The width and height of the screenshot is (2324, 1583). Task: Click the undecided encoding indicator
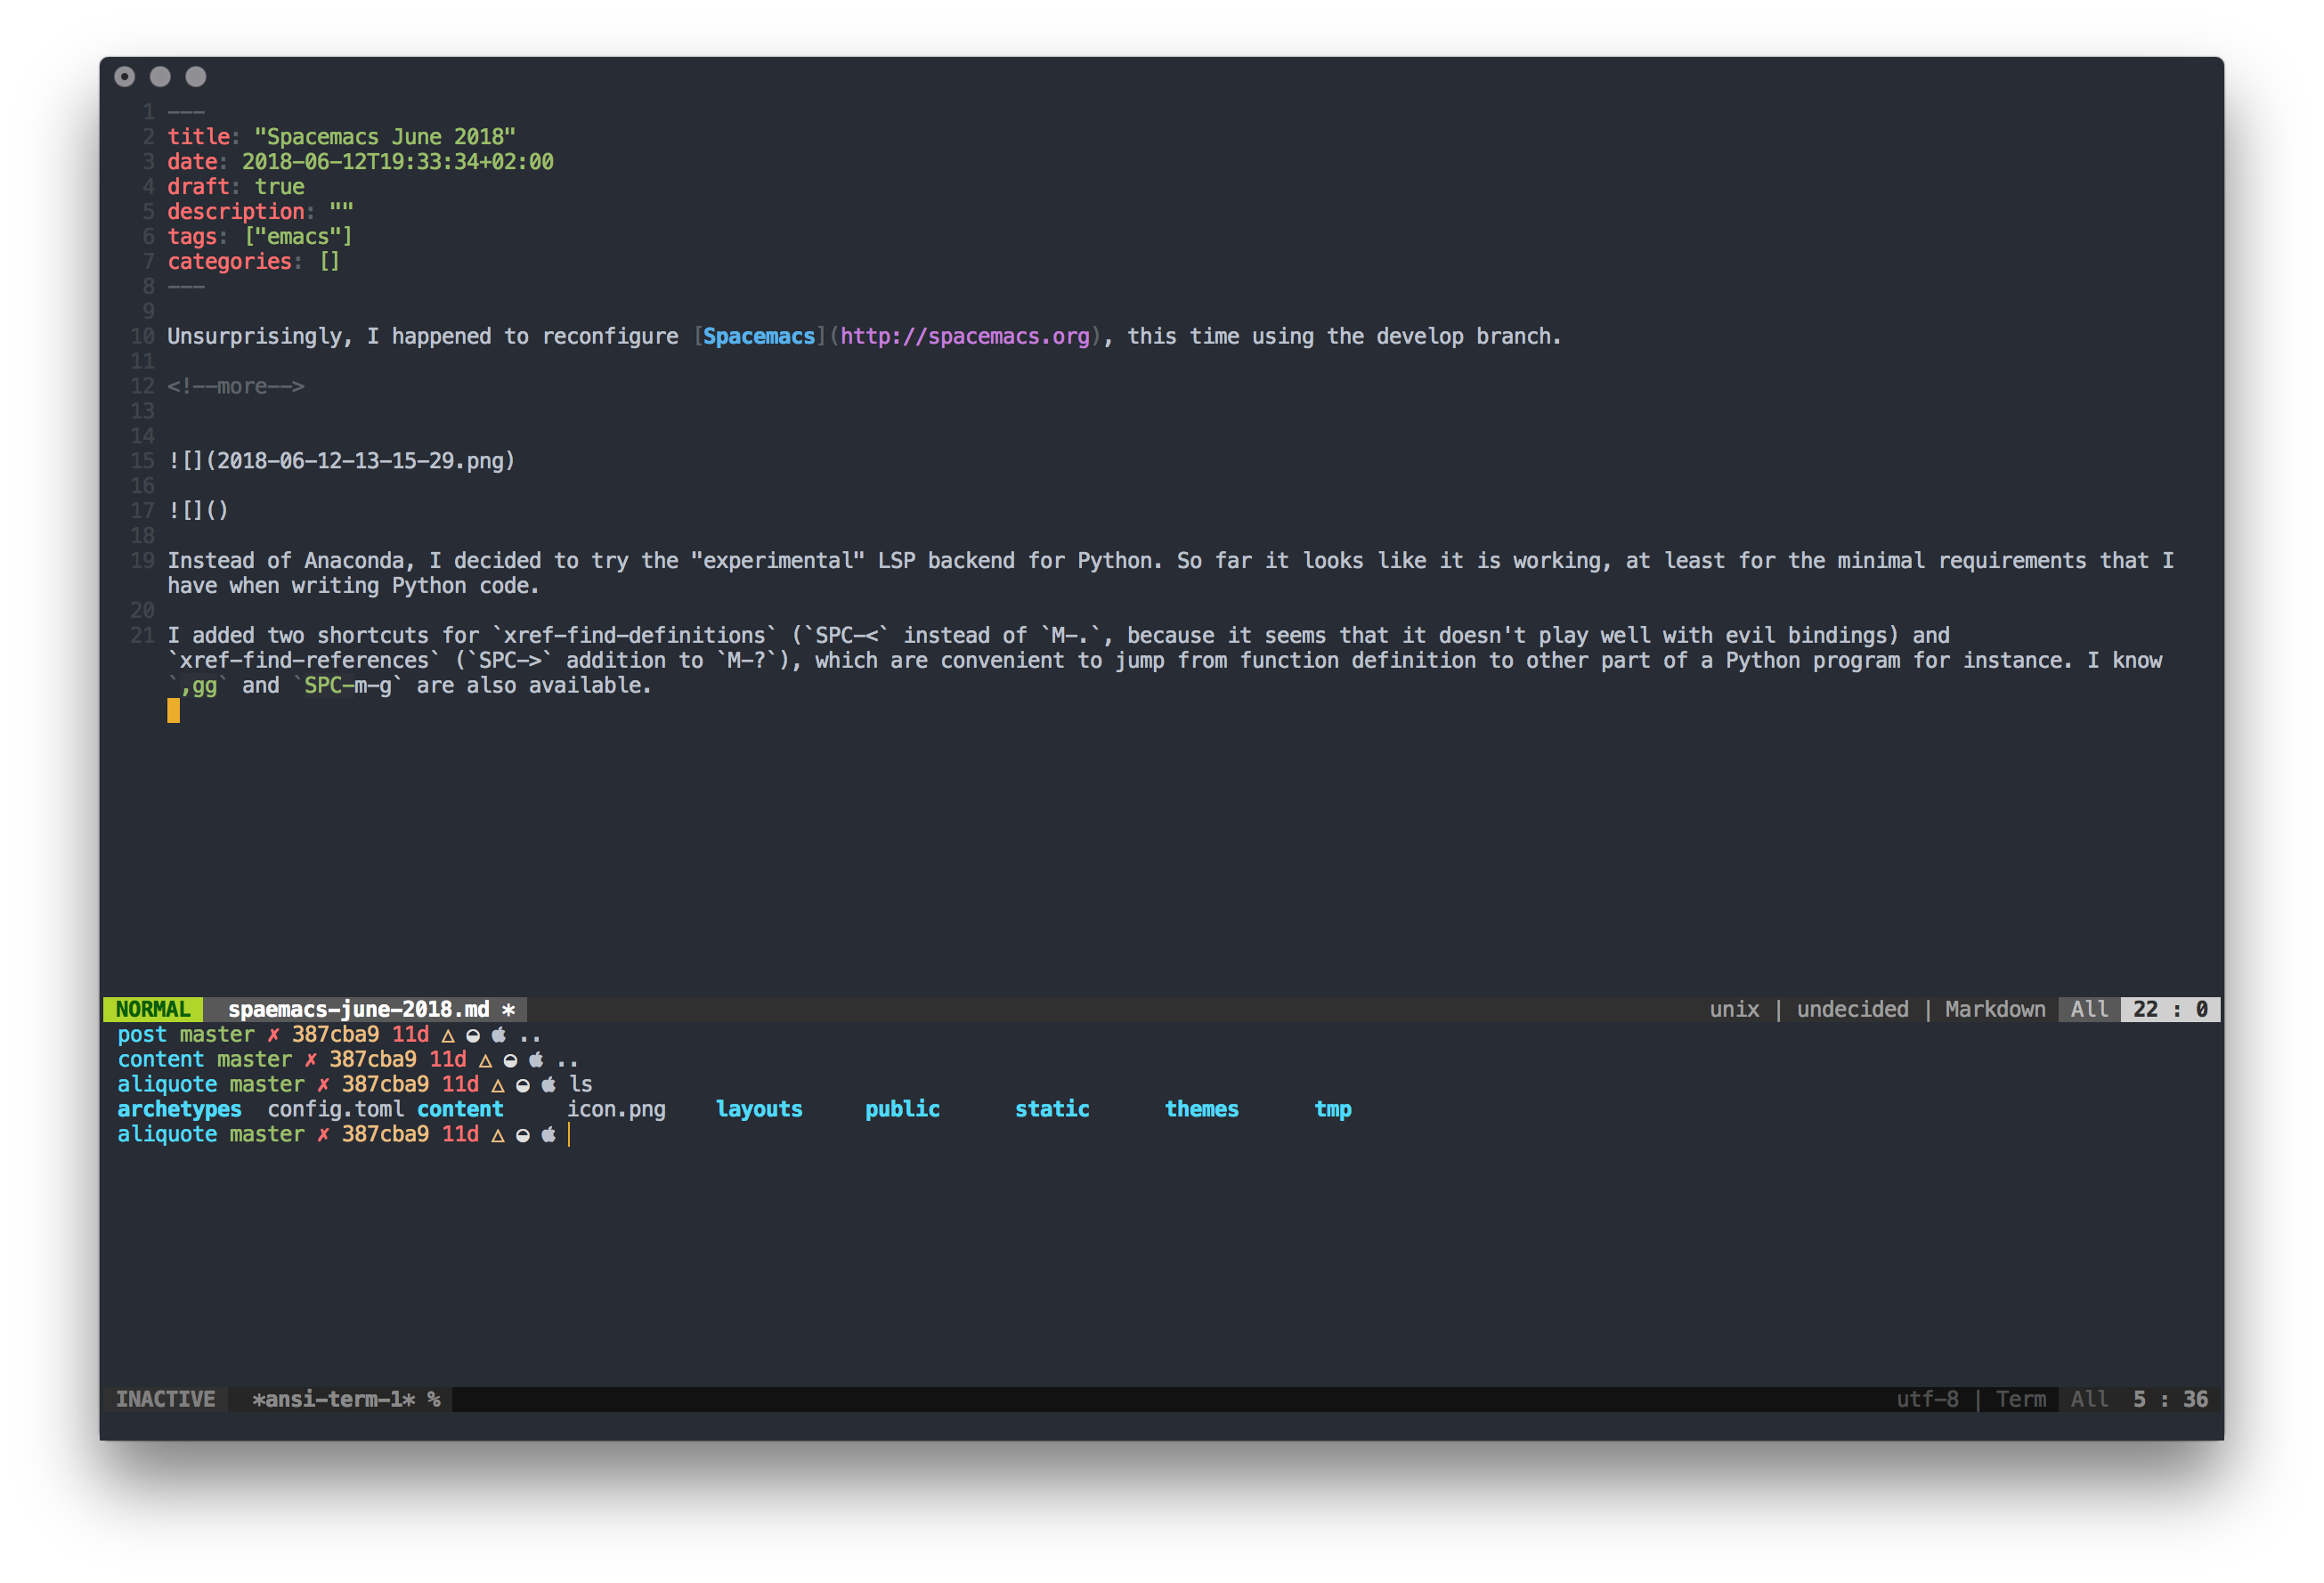(1852, 1010)
